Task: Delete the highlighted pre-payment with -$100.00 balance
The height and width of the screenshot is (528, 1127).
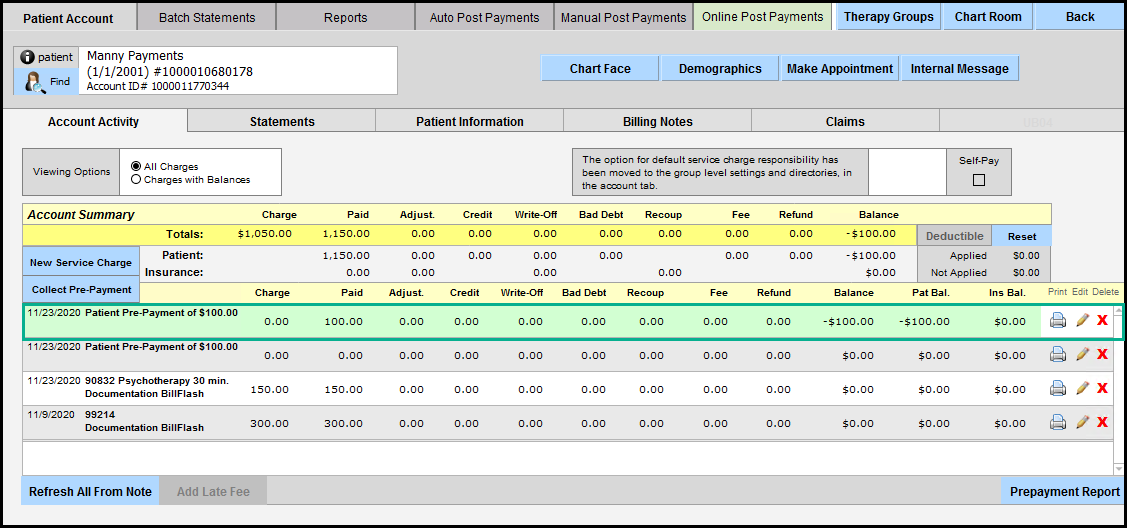Action: click(x=1102, y=321)
